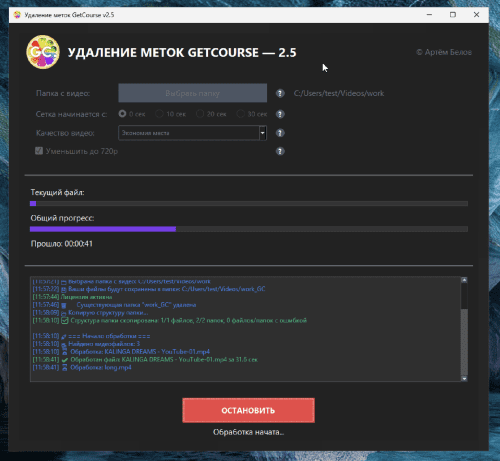
Task: Click the dropdown arrow of quality combo box
Action: [263, 133]
